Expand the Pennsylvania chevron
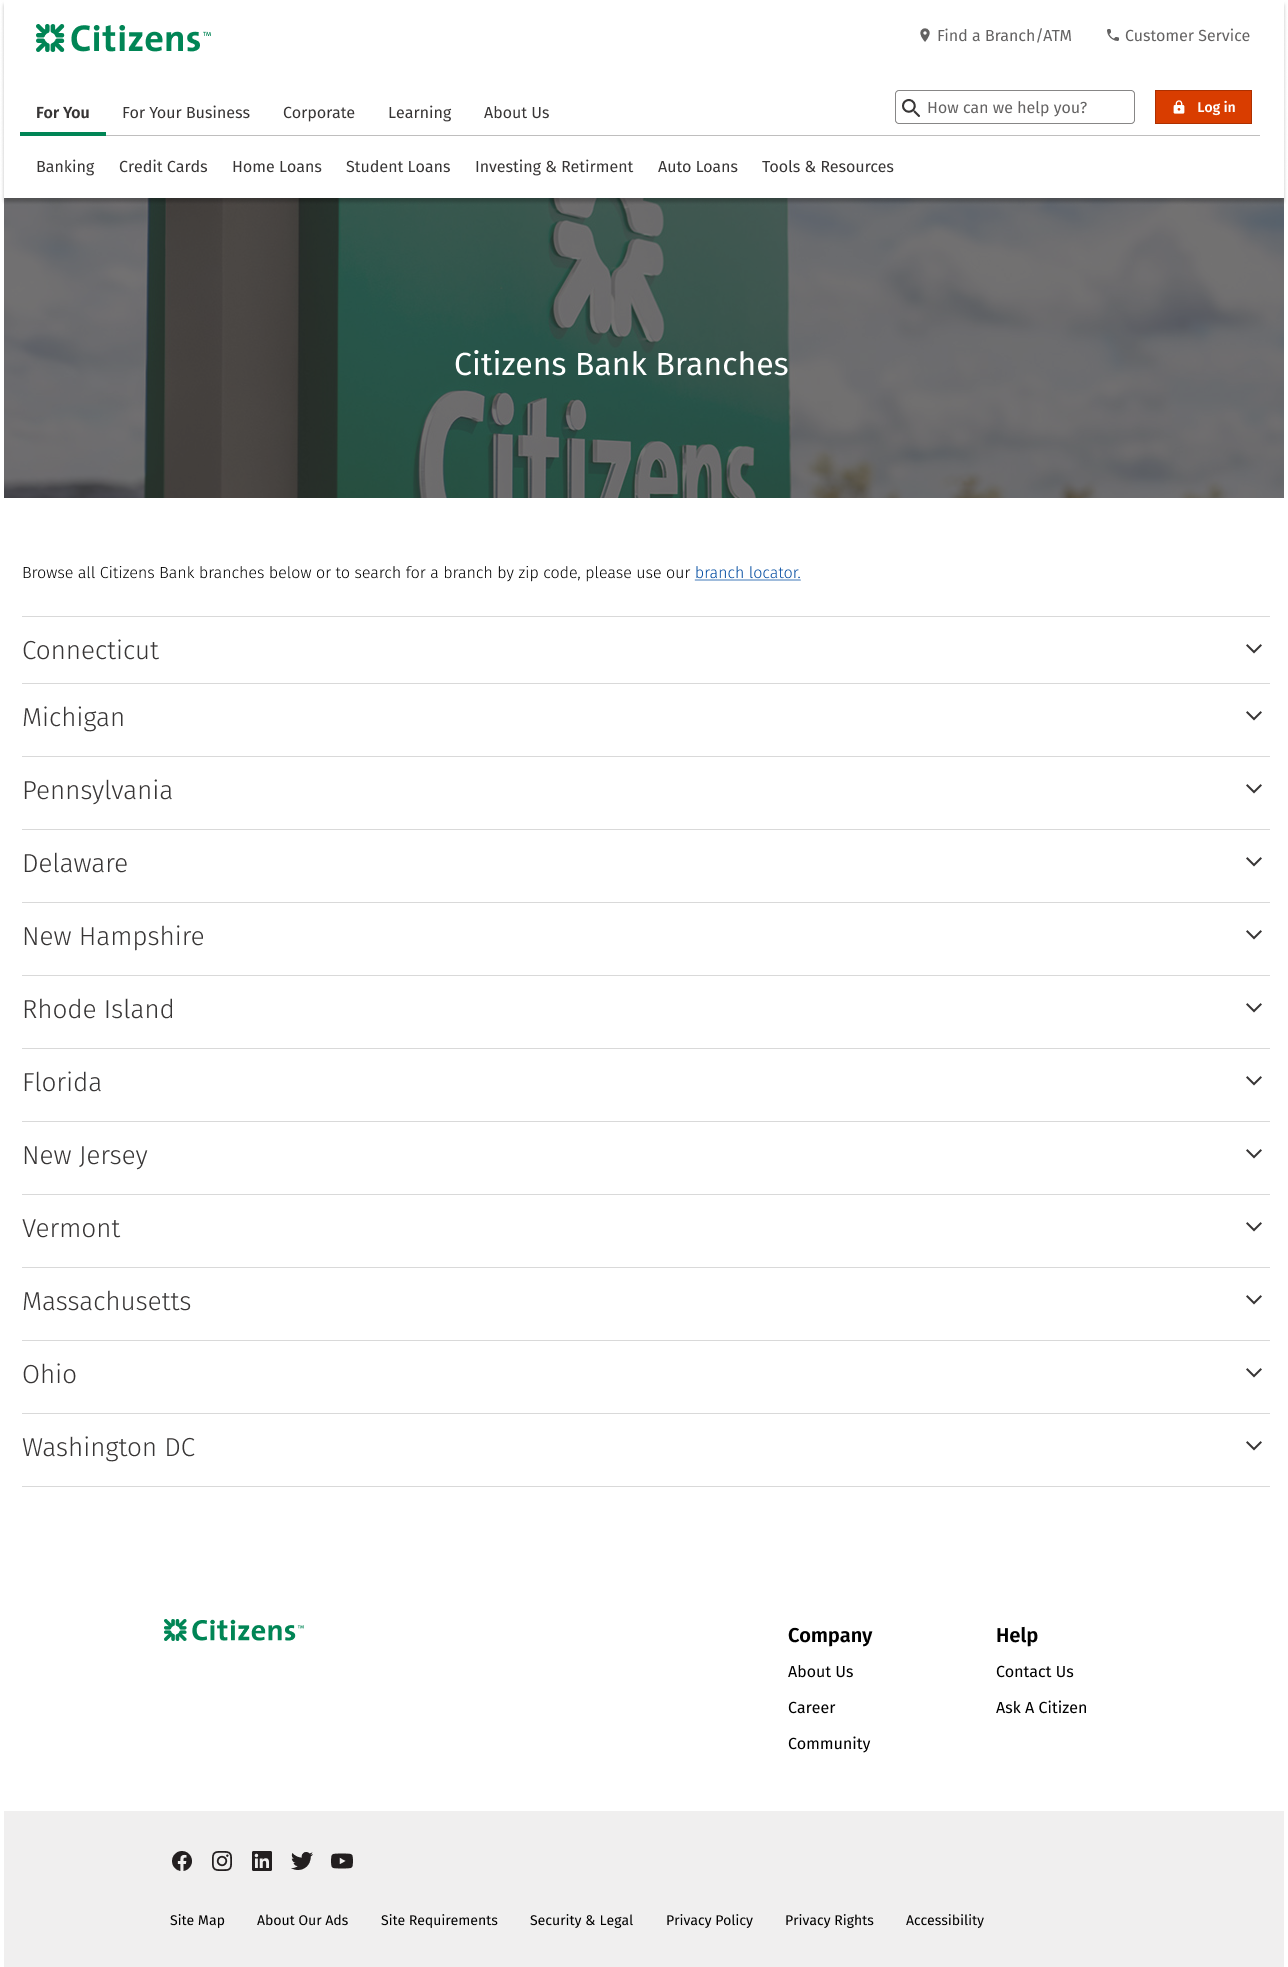 click(1254, 789)
